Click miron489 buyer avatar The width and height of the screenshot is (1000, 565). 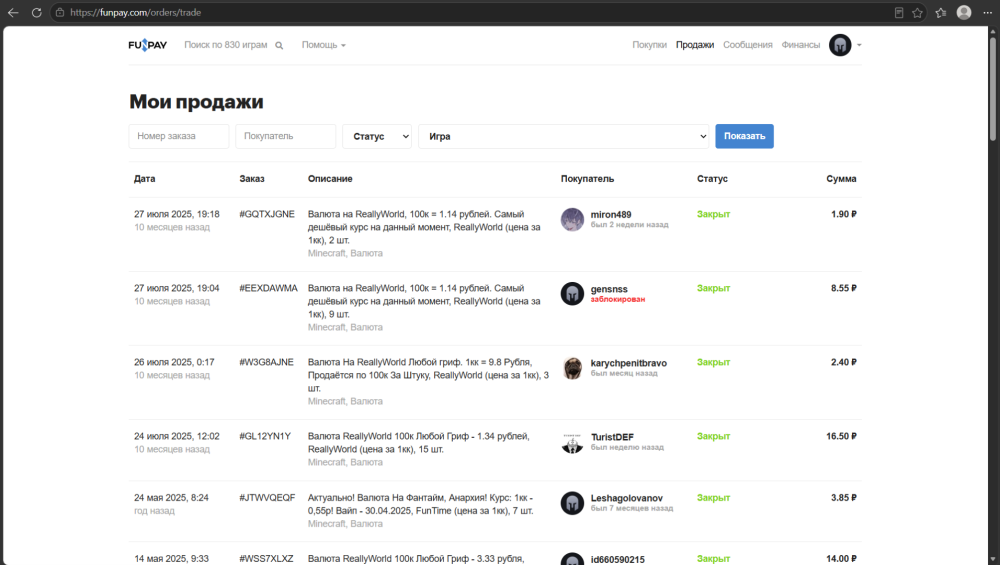572,219
